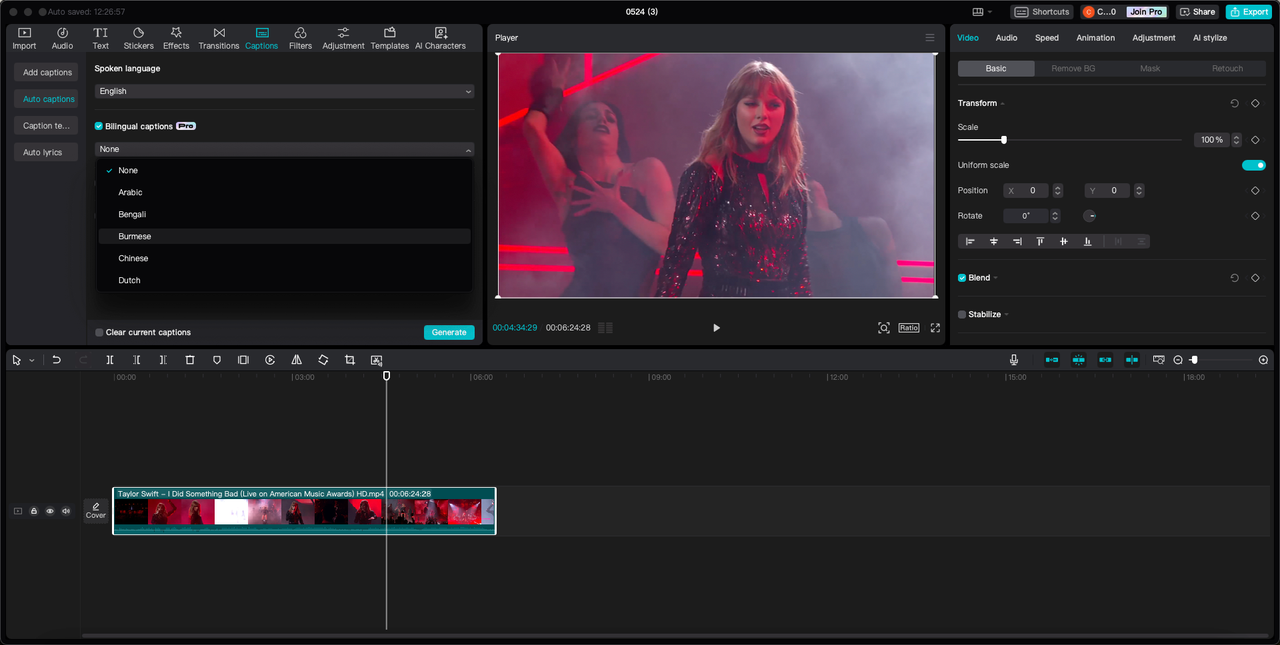Click the Scale slider handle
The height and width of the screenshot is (645, 1280).
1003,140
